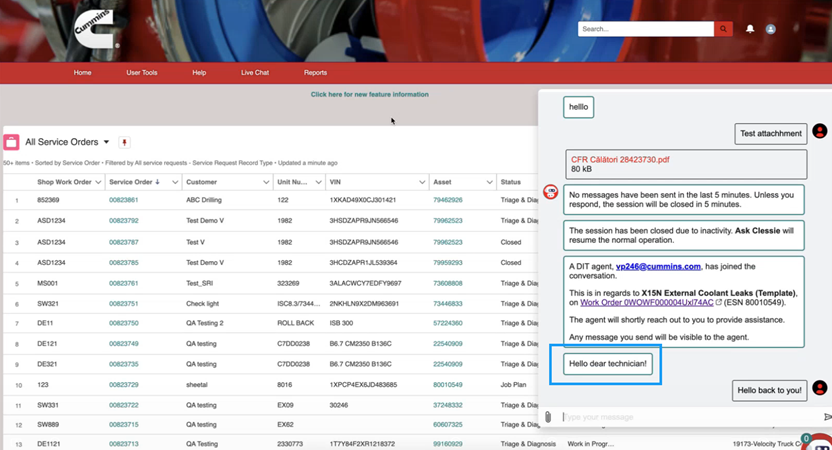Screen dimensions: 832x450
Task: Click the sheetal customer cell
Action: [x=197, y=385]
